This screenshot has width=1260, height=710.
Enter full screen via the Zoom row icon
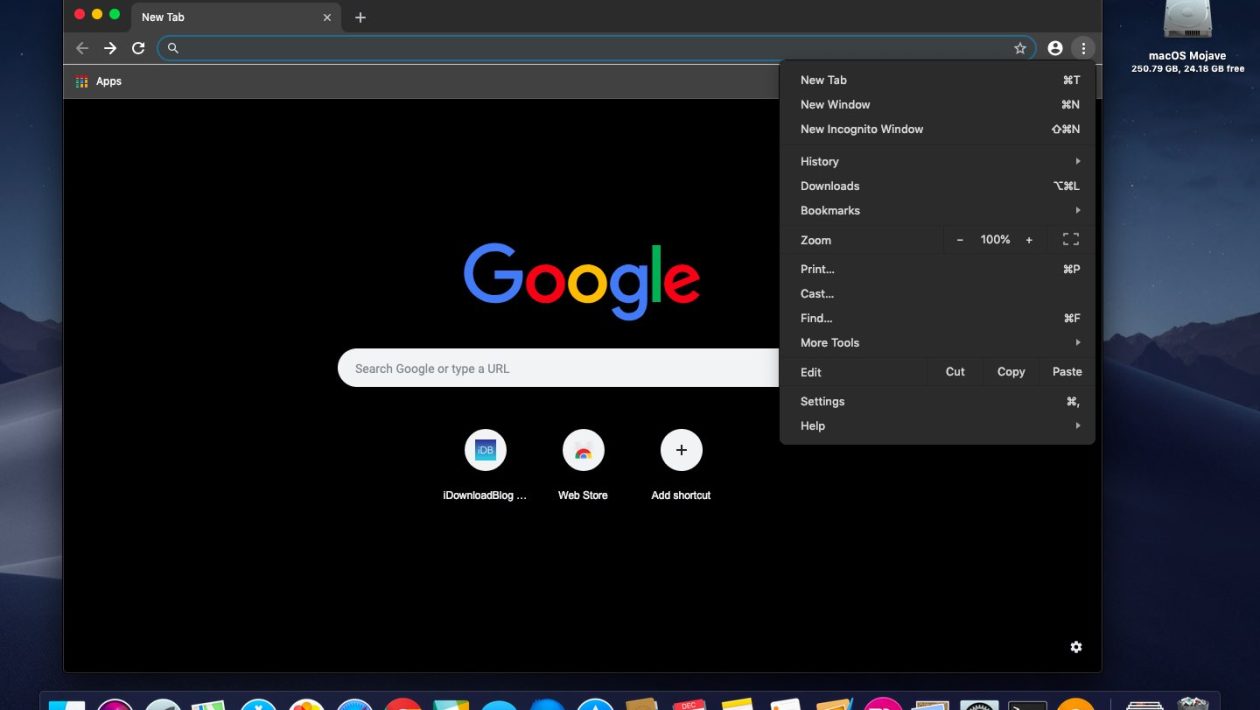pyautogui.click(x=1071, y=239)
